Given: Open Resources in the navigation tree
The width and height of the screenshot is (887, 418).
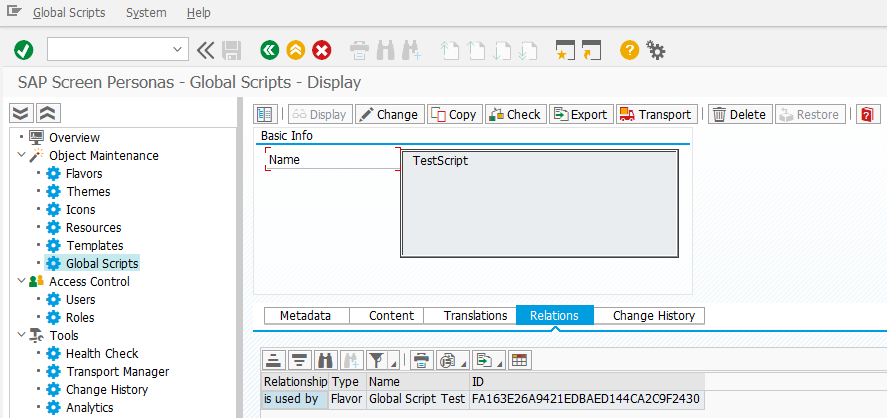Looking at the screenshot, I should pyautogui.click(x=93, y=228).
